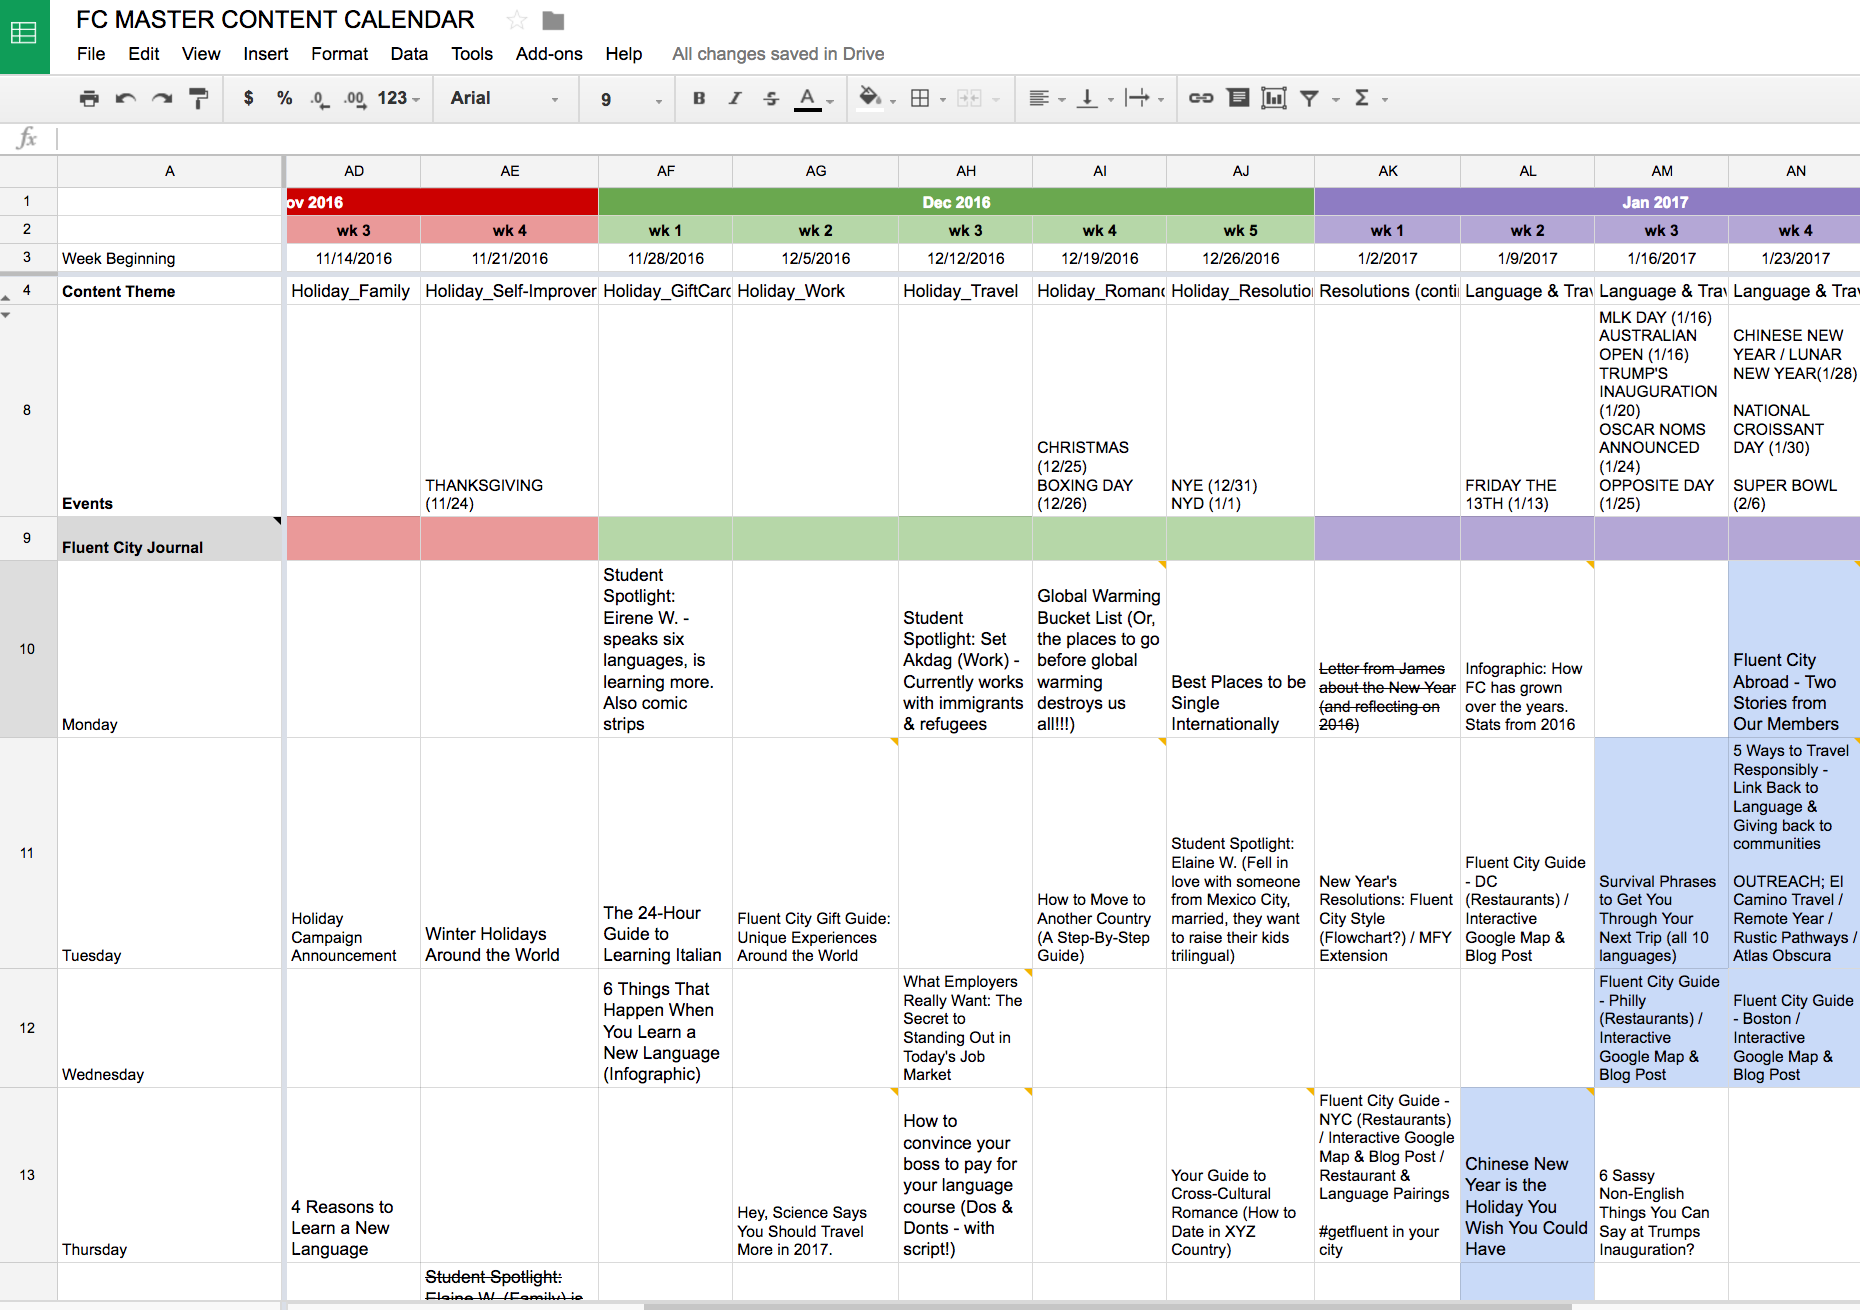Insert a link
The image size is (1860, 1310).
[x=1201, y=98]
